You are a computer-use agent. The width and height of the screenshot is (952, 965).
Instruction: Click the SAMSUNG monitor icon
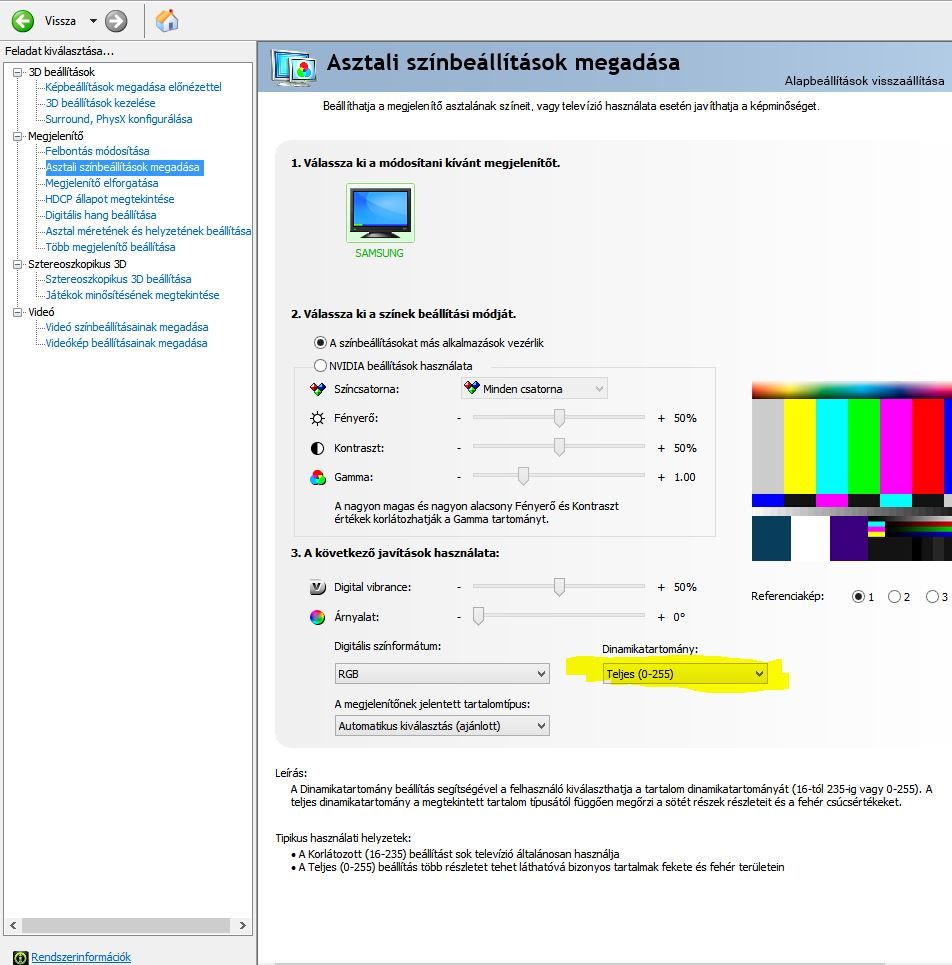point(380,213)
